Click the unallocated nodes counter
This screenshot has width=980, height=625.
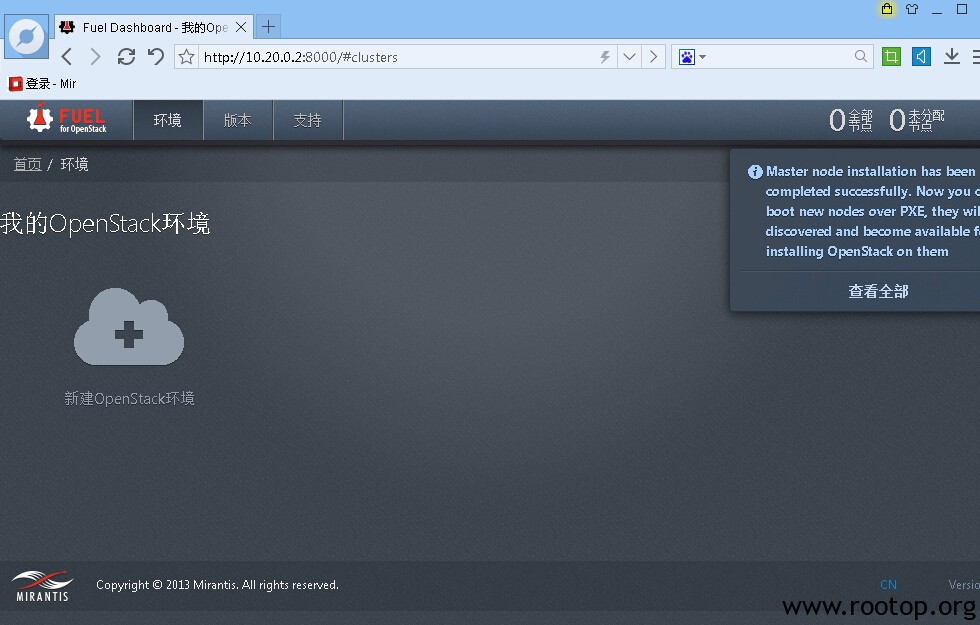[917, 120]
